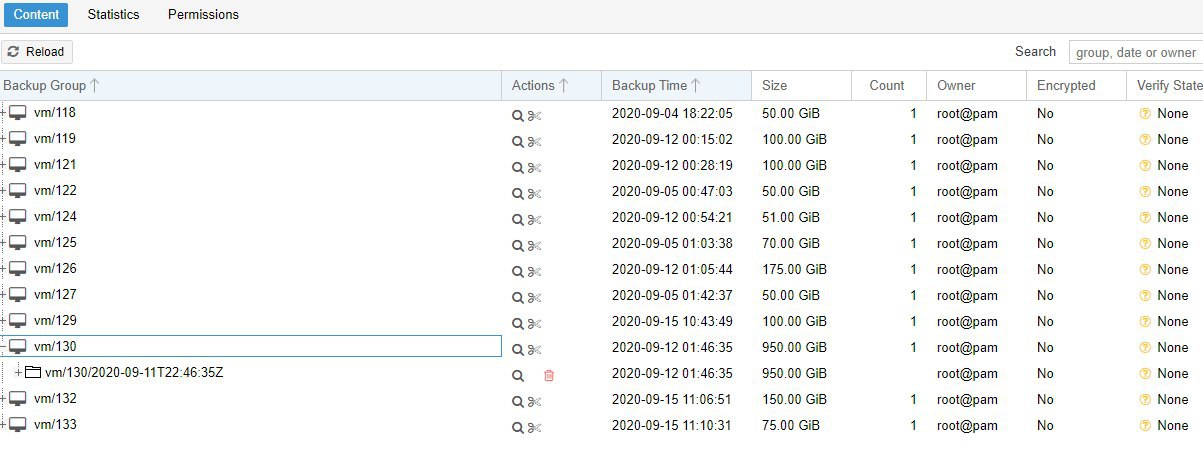Click prune scissors in vm/119 row
This screenshot has width=1203, height=455.
(x=535, y=141)
